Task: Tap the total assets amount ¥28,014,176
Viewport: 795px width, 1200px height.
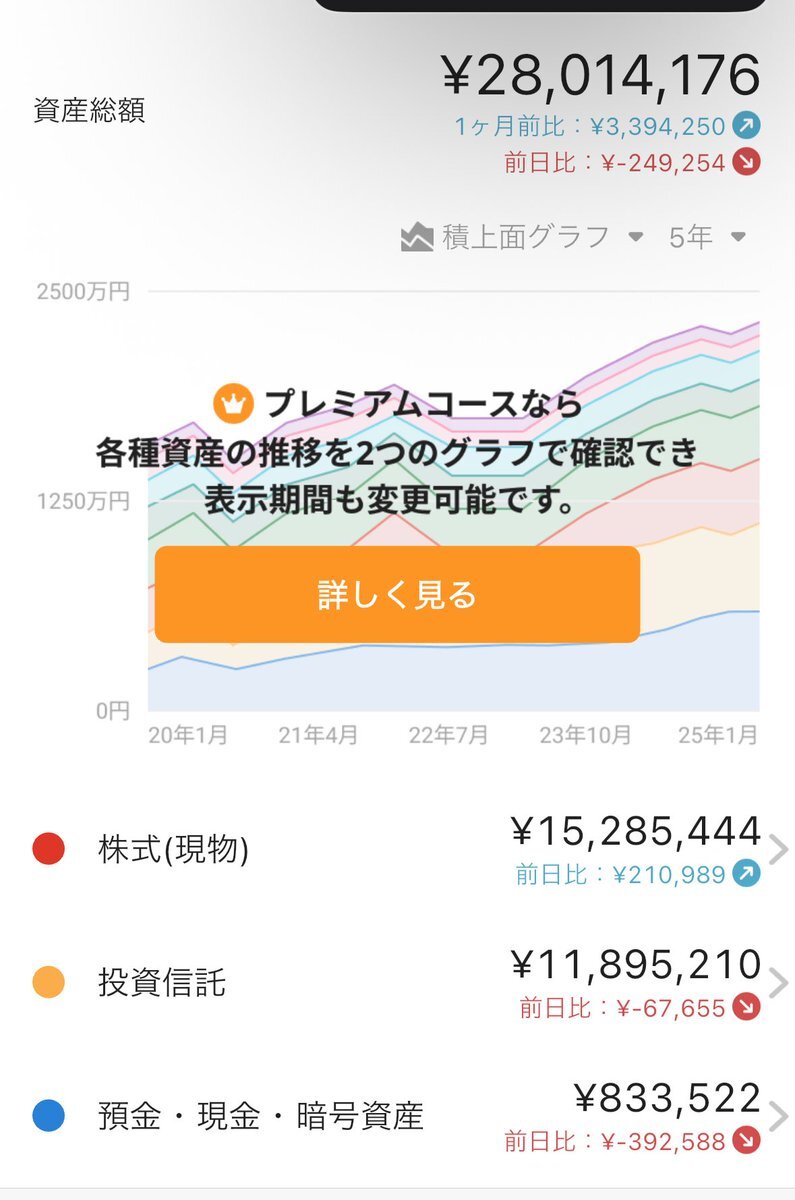Action: [x=600, y=77]
